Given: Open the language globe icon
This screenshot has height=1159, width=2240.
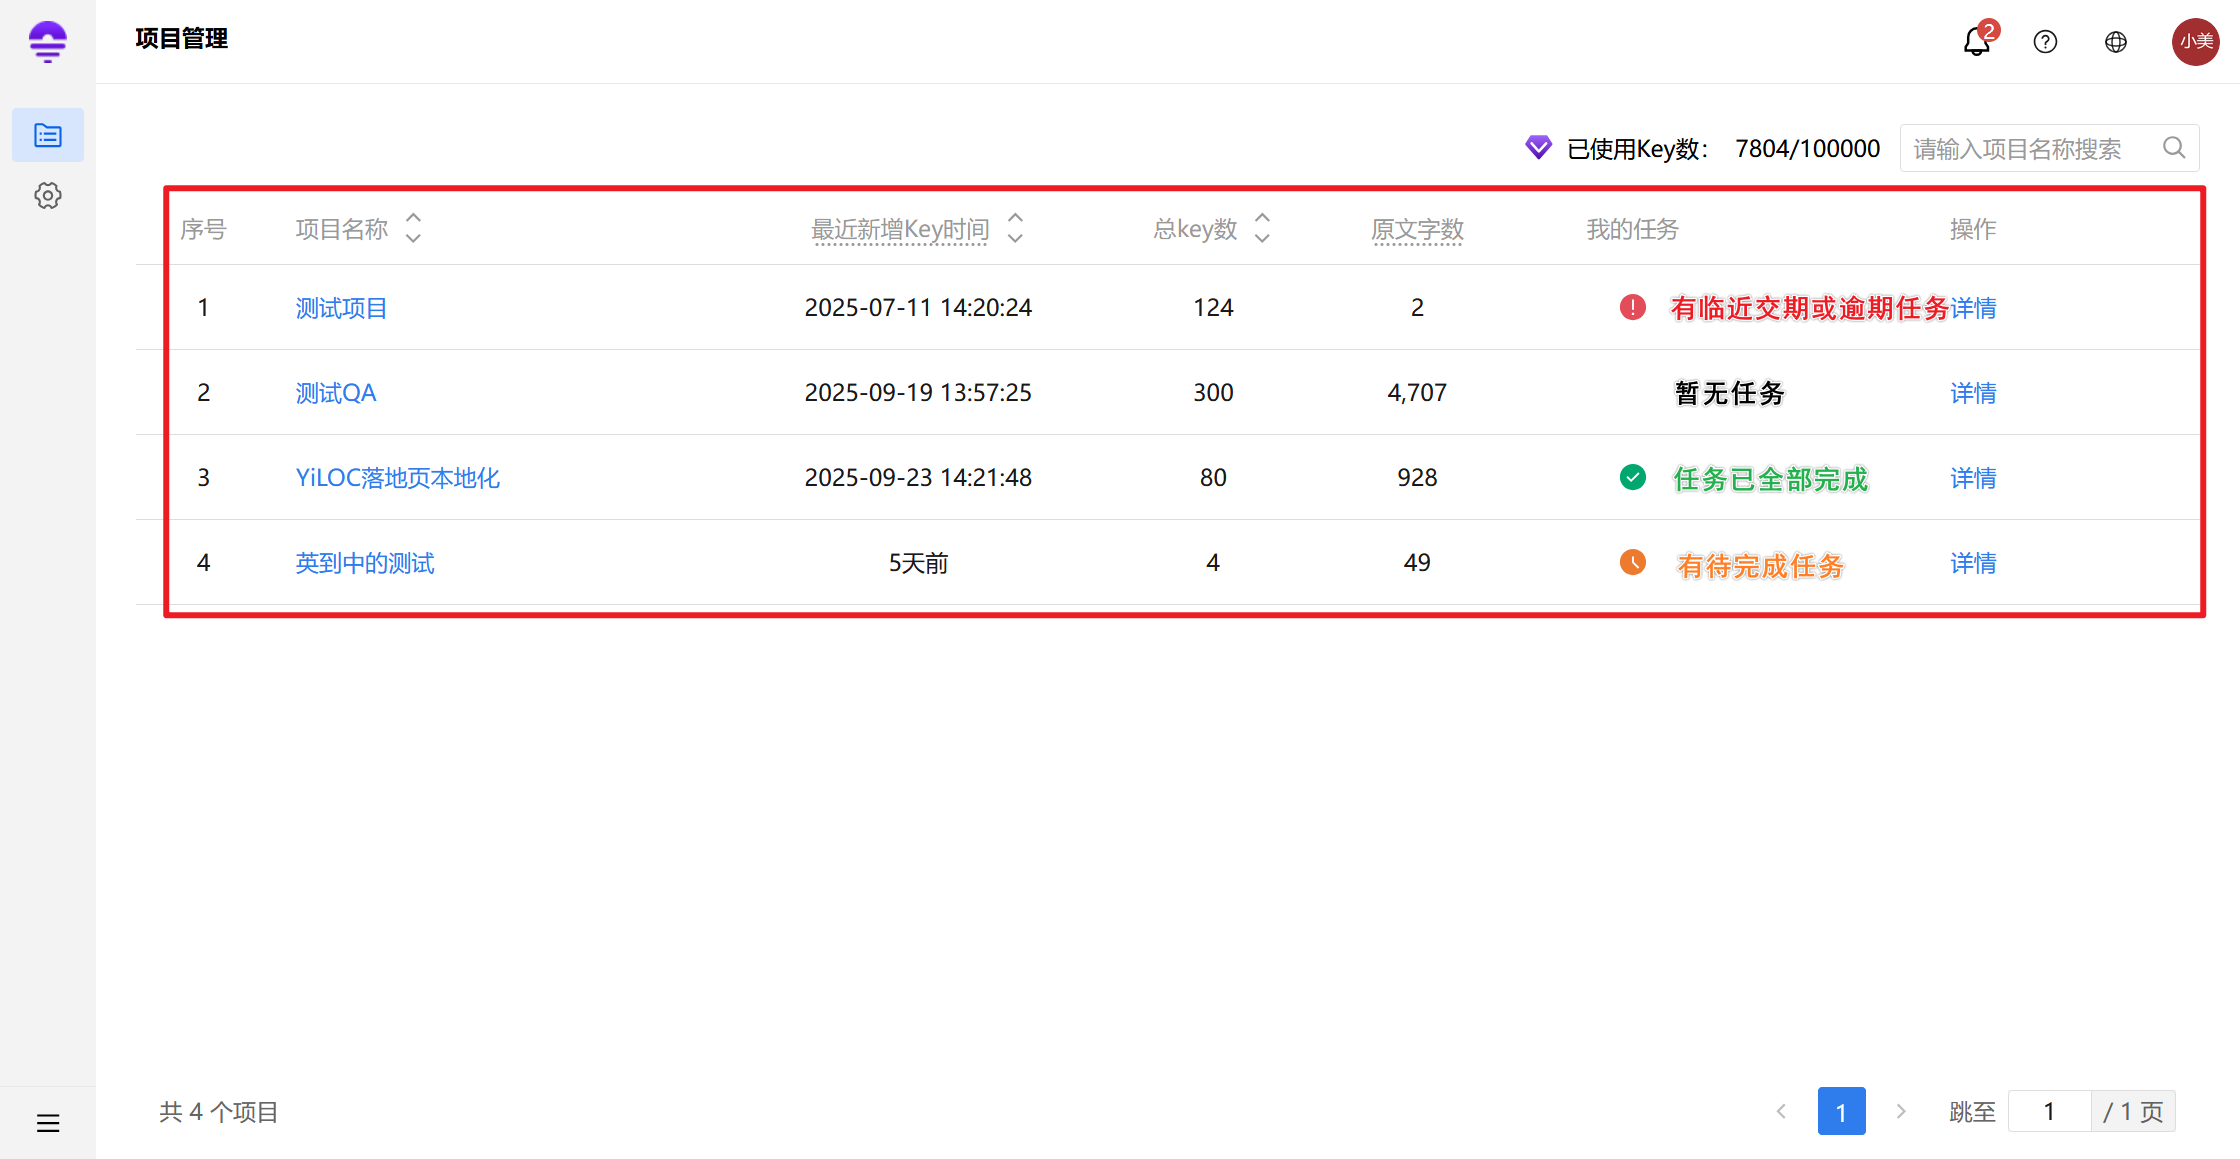Looking at the screenshot, I should point(2116,42).
